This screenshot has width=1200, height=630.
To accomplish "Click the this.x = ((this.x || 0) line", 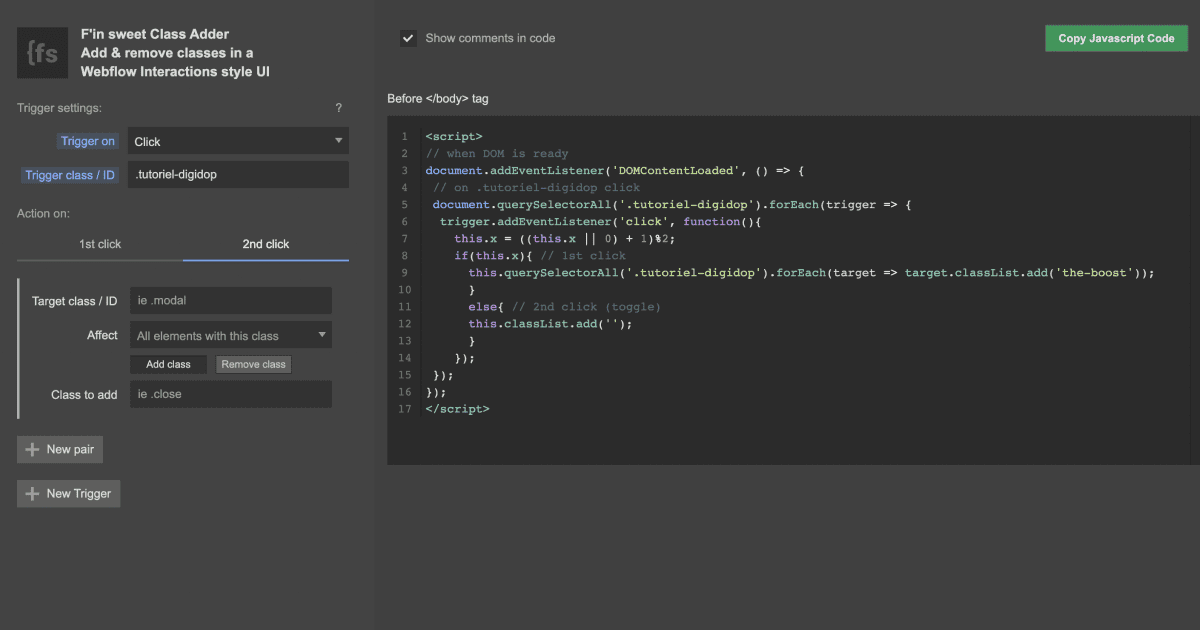I will coord(565,238).
